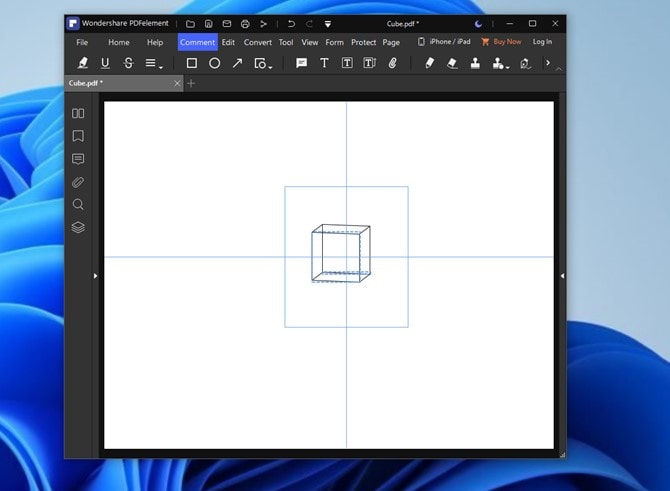The width and height of the screenshot is (670, 491).
Task: Select the Eraser tool
Action: click(452, 63)
